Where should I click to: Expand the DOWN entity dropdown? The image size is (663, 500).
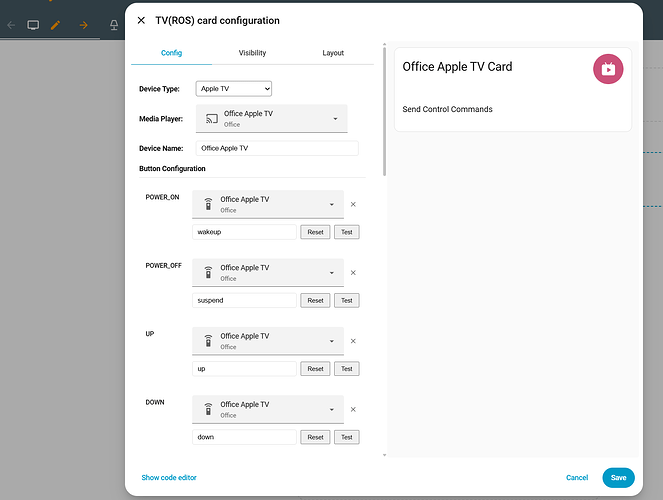(332, 409)
